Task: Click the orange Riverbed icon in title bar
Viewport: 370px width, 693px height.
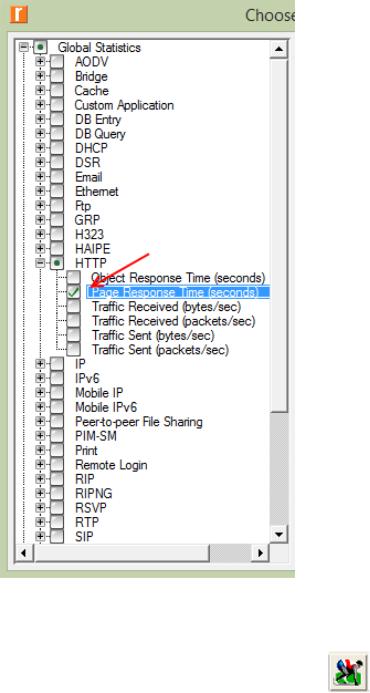Action: click(x=19, y=14)
